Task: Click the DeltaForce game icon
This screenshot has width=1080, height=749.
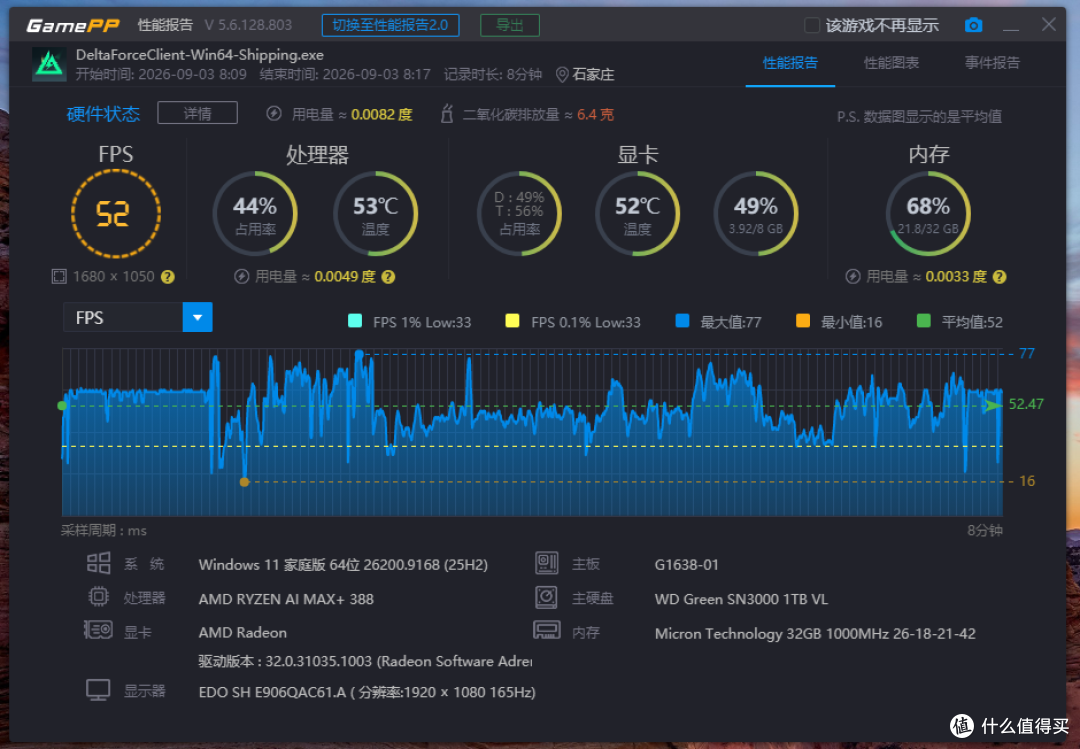Action: [x=50, y=64]
